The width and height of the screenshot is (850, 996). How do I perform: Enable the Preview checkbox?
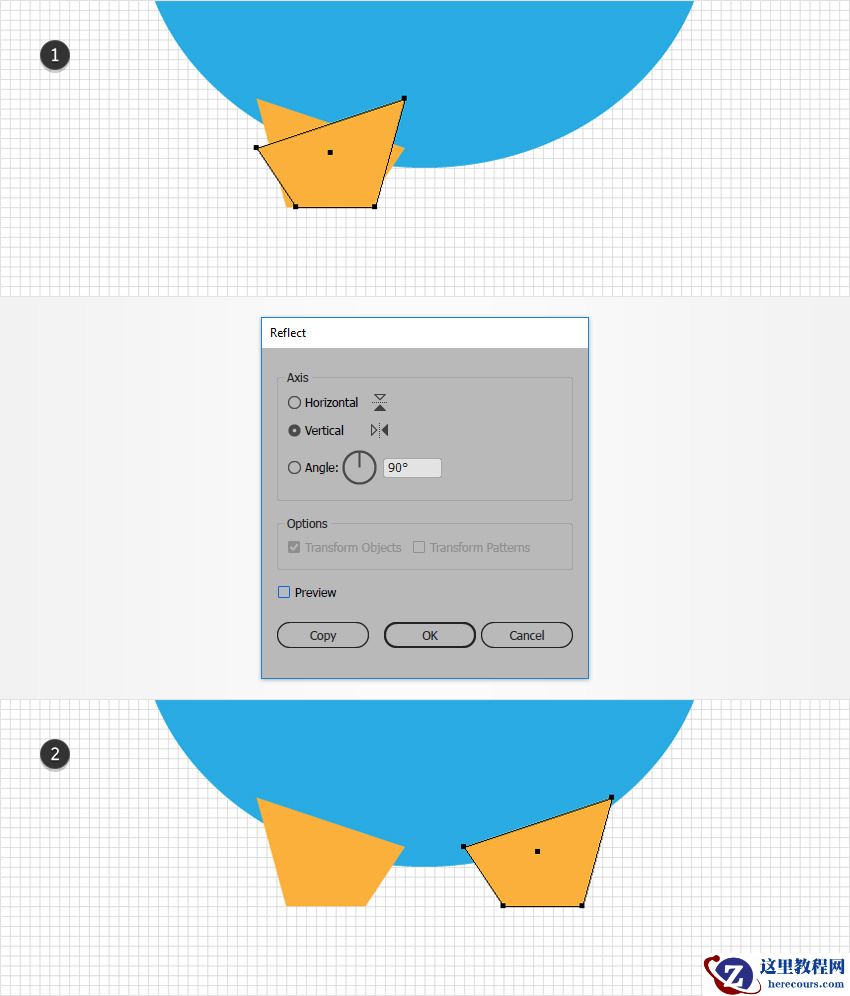point(284,592)
